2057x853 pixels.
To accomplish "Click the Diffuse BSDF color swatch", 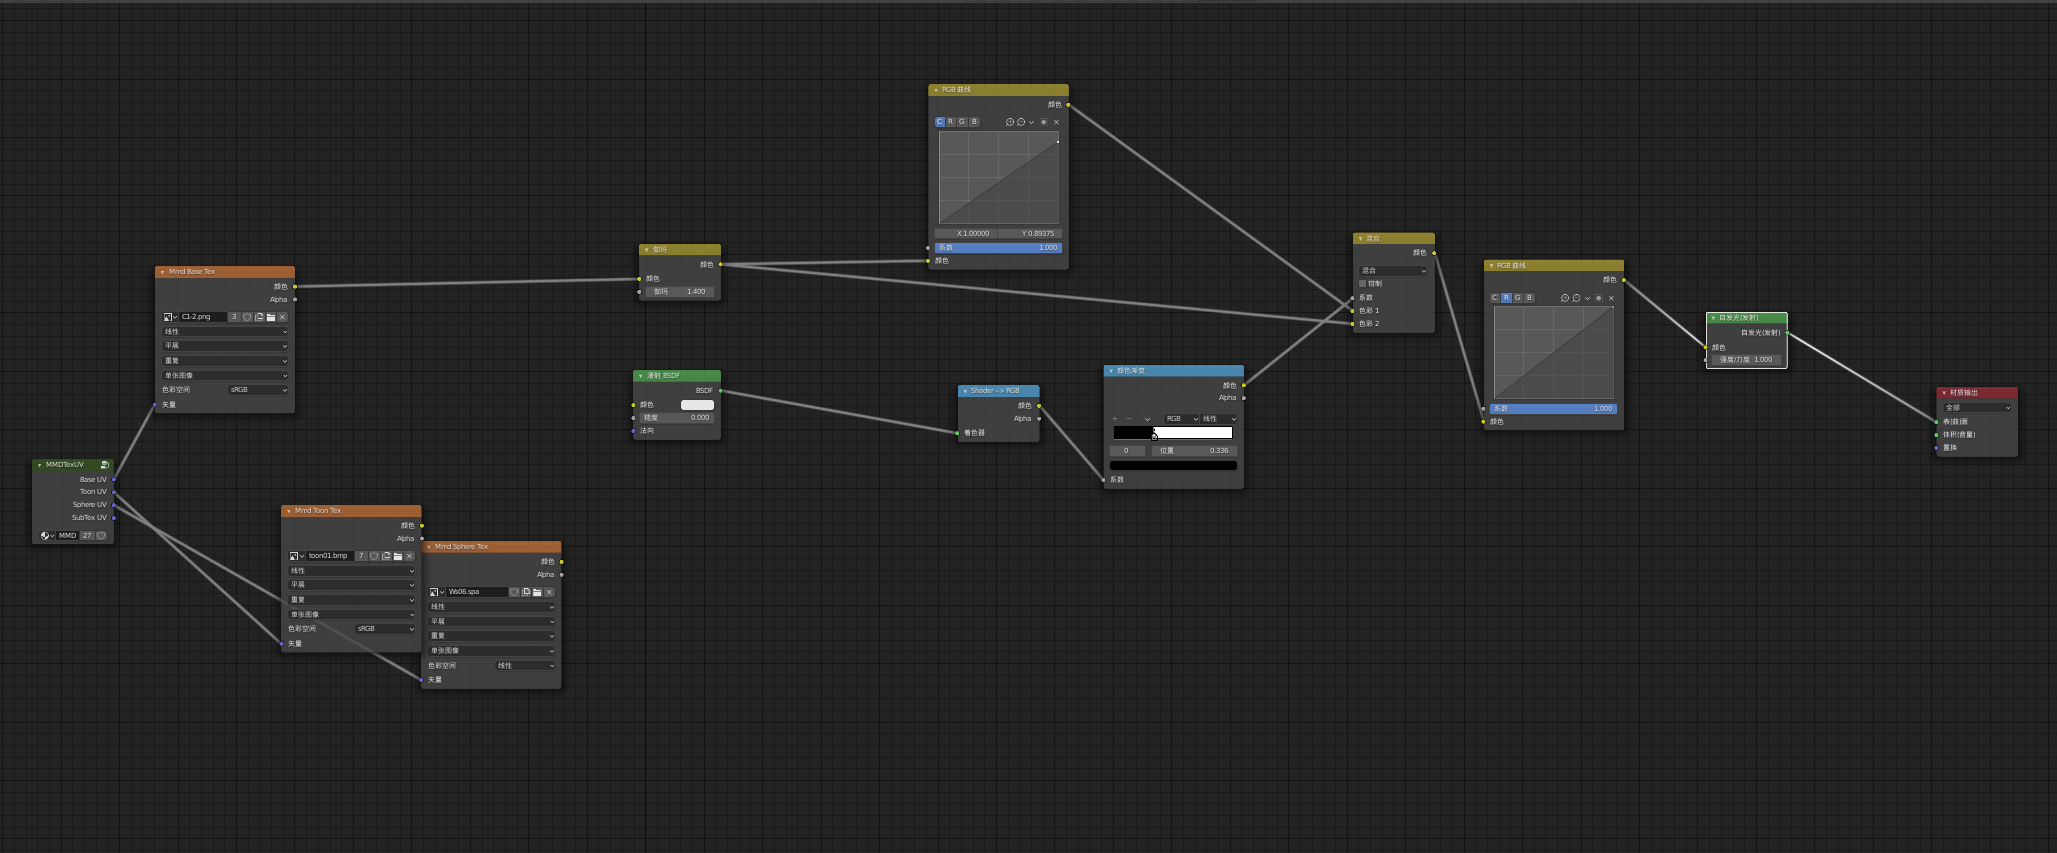I will coord(697,405).
